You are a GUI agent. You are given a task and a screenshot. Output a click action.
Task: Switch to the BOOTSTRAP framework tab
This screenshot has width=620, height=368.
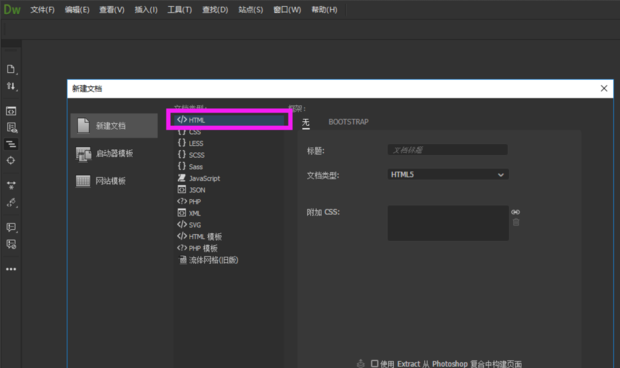pos(348,122)
